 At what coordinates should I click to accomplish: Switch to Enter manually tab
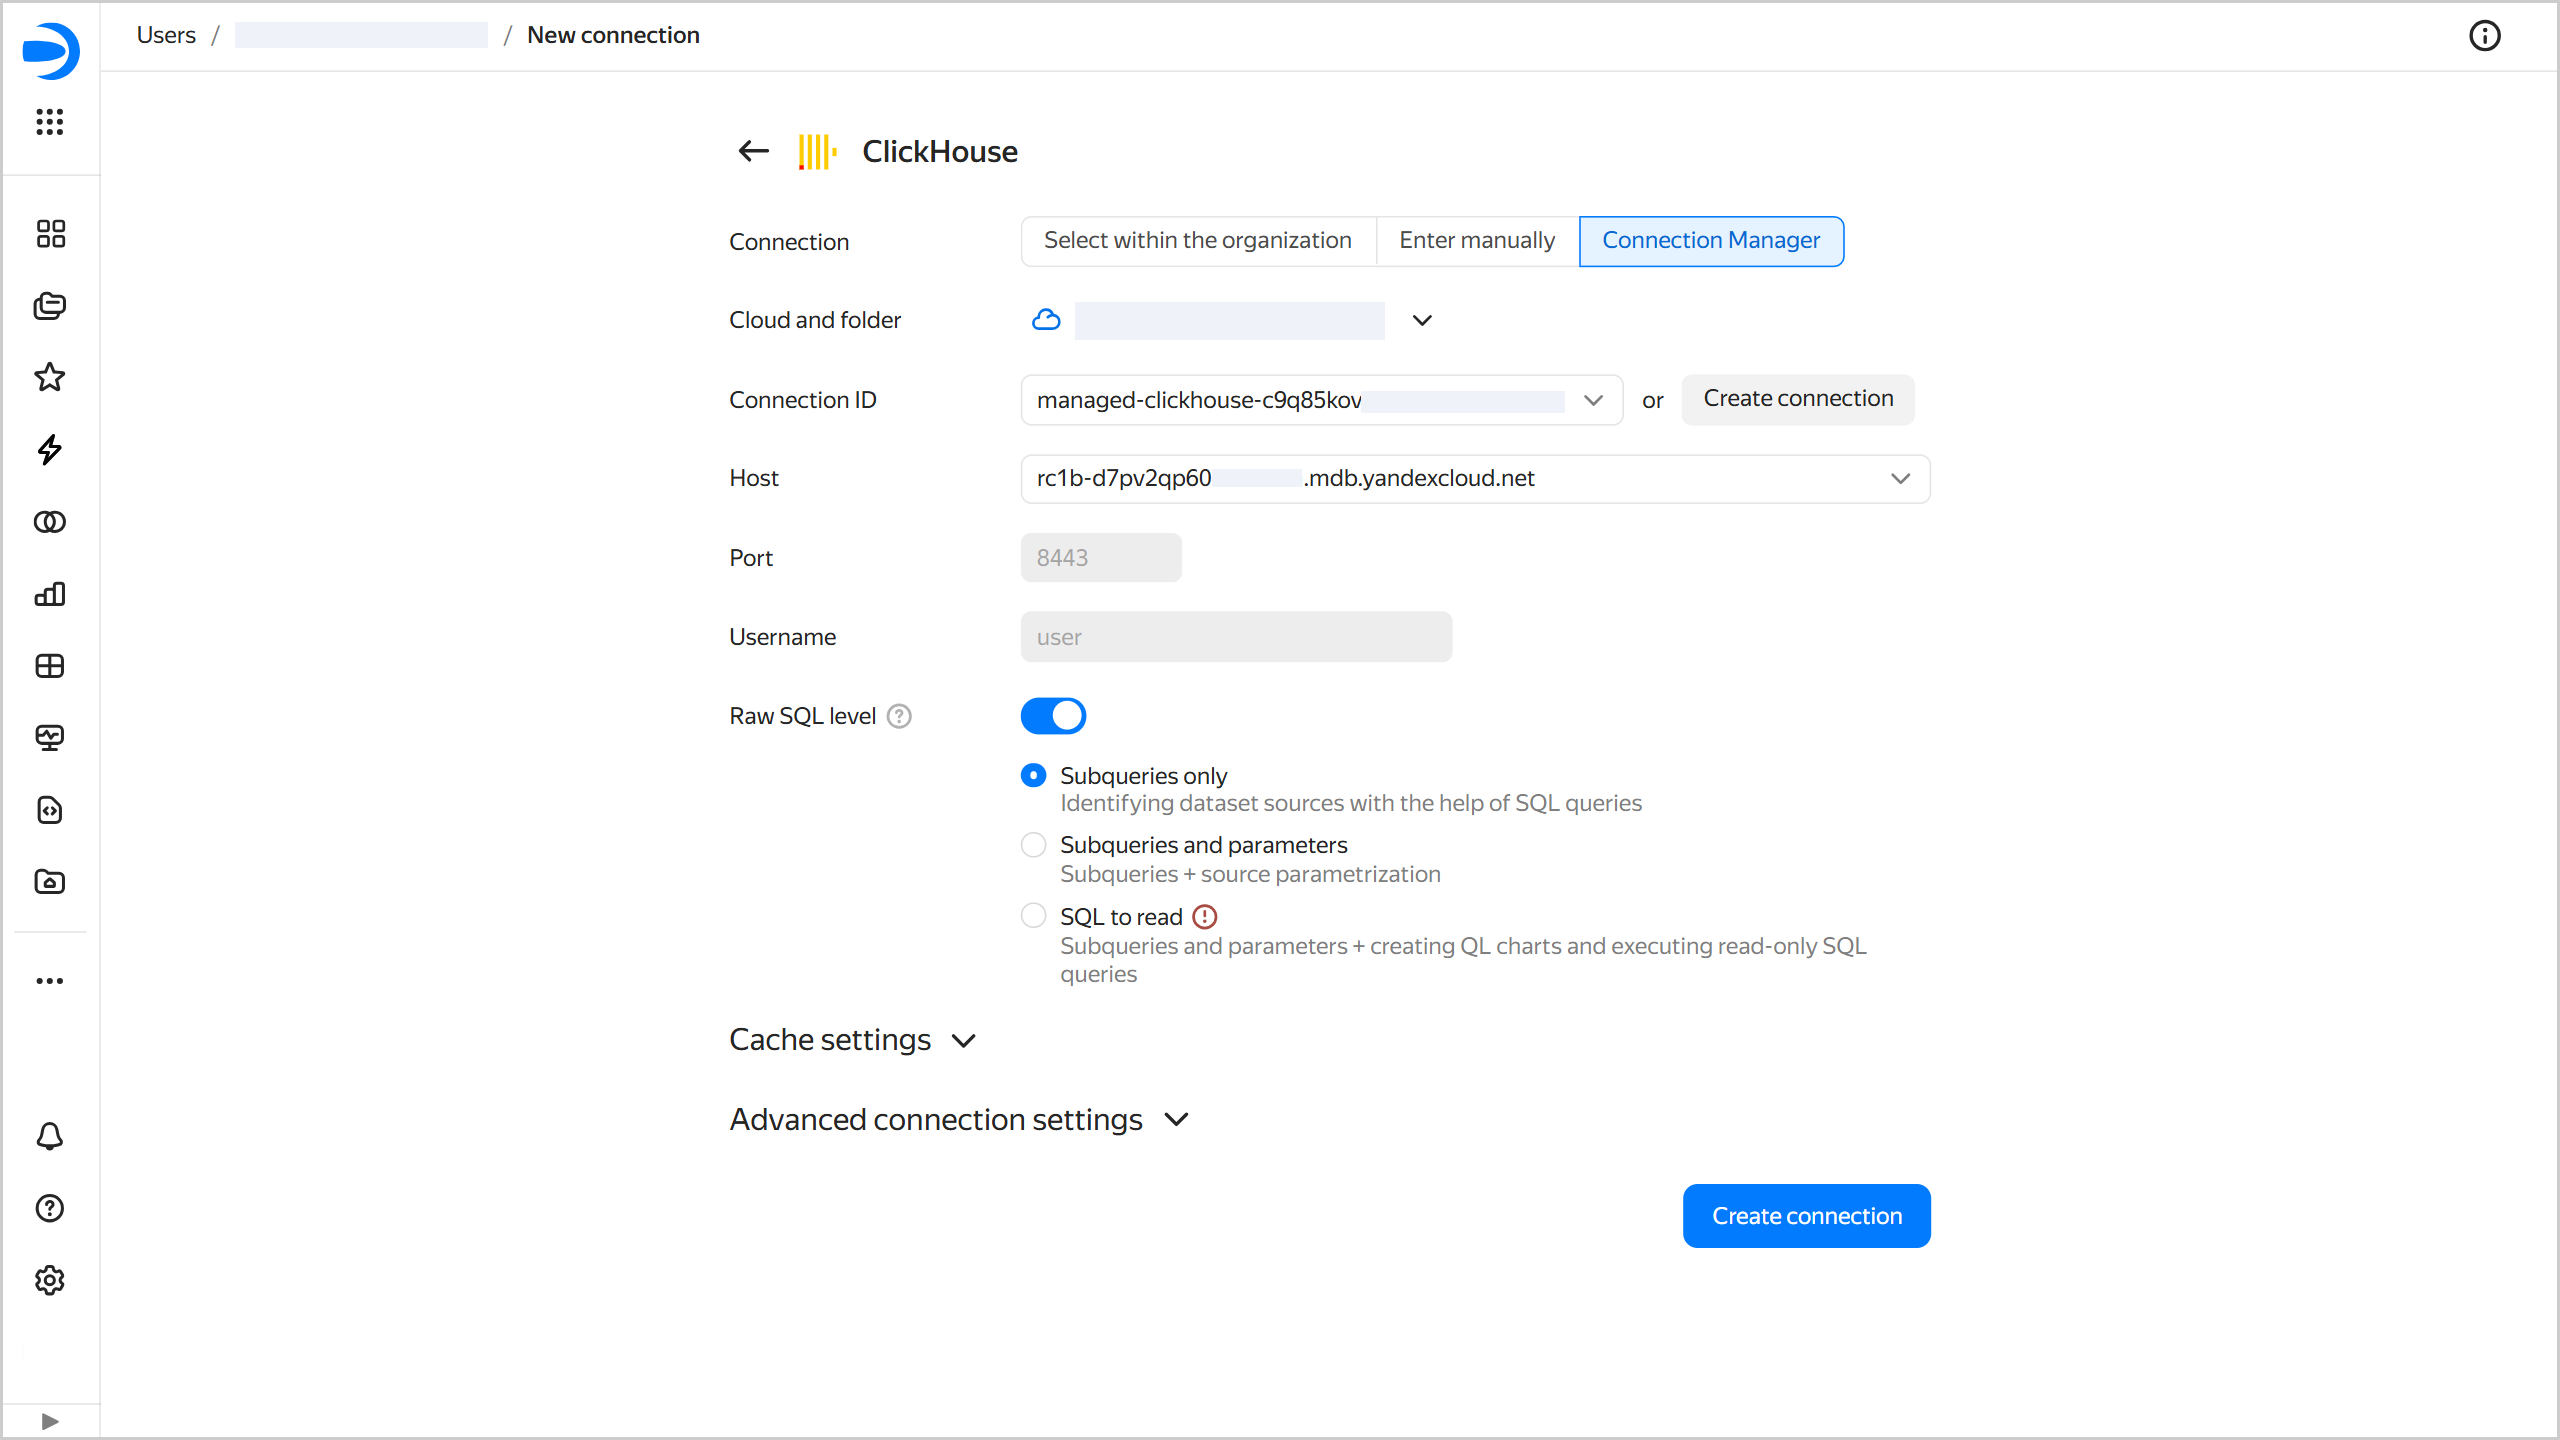pyautogui.click(x=1477, y=241)
